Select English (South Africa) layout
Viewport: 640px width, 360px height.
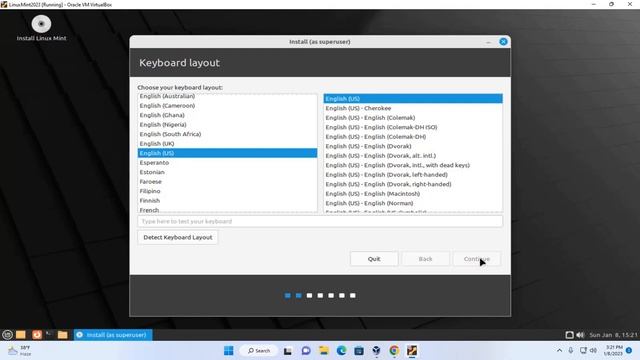pyautogui.click(x=227, y=134)
